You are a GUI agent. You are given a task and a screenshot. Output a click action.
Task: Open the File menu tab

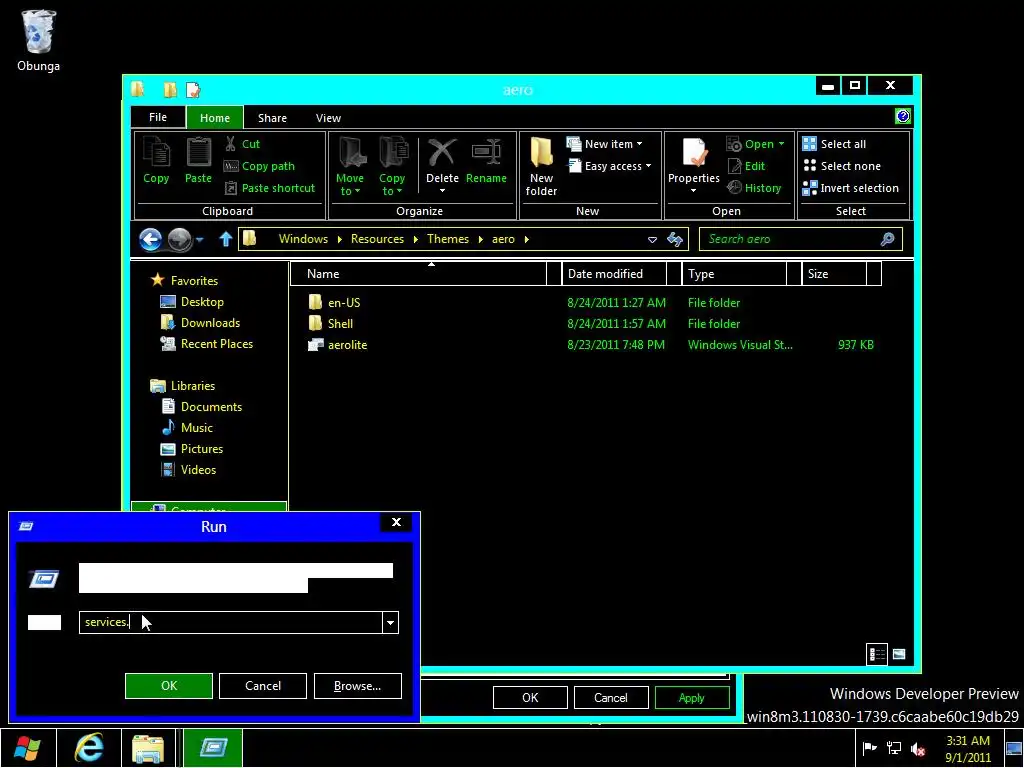pyautogui.click(x=158, y=117)
